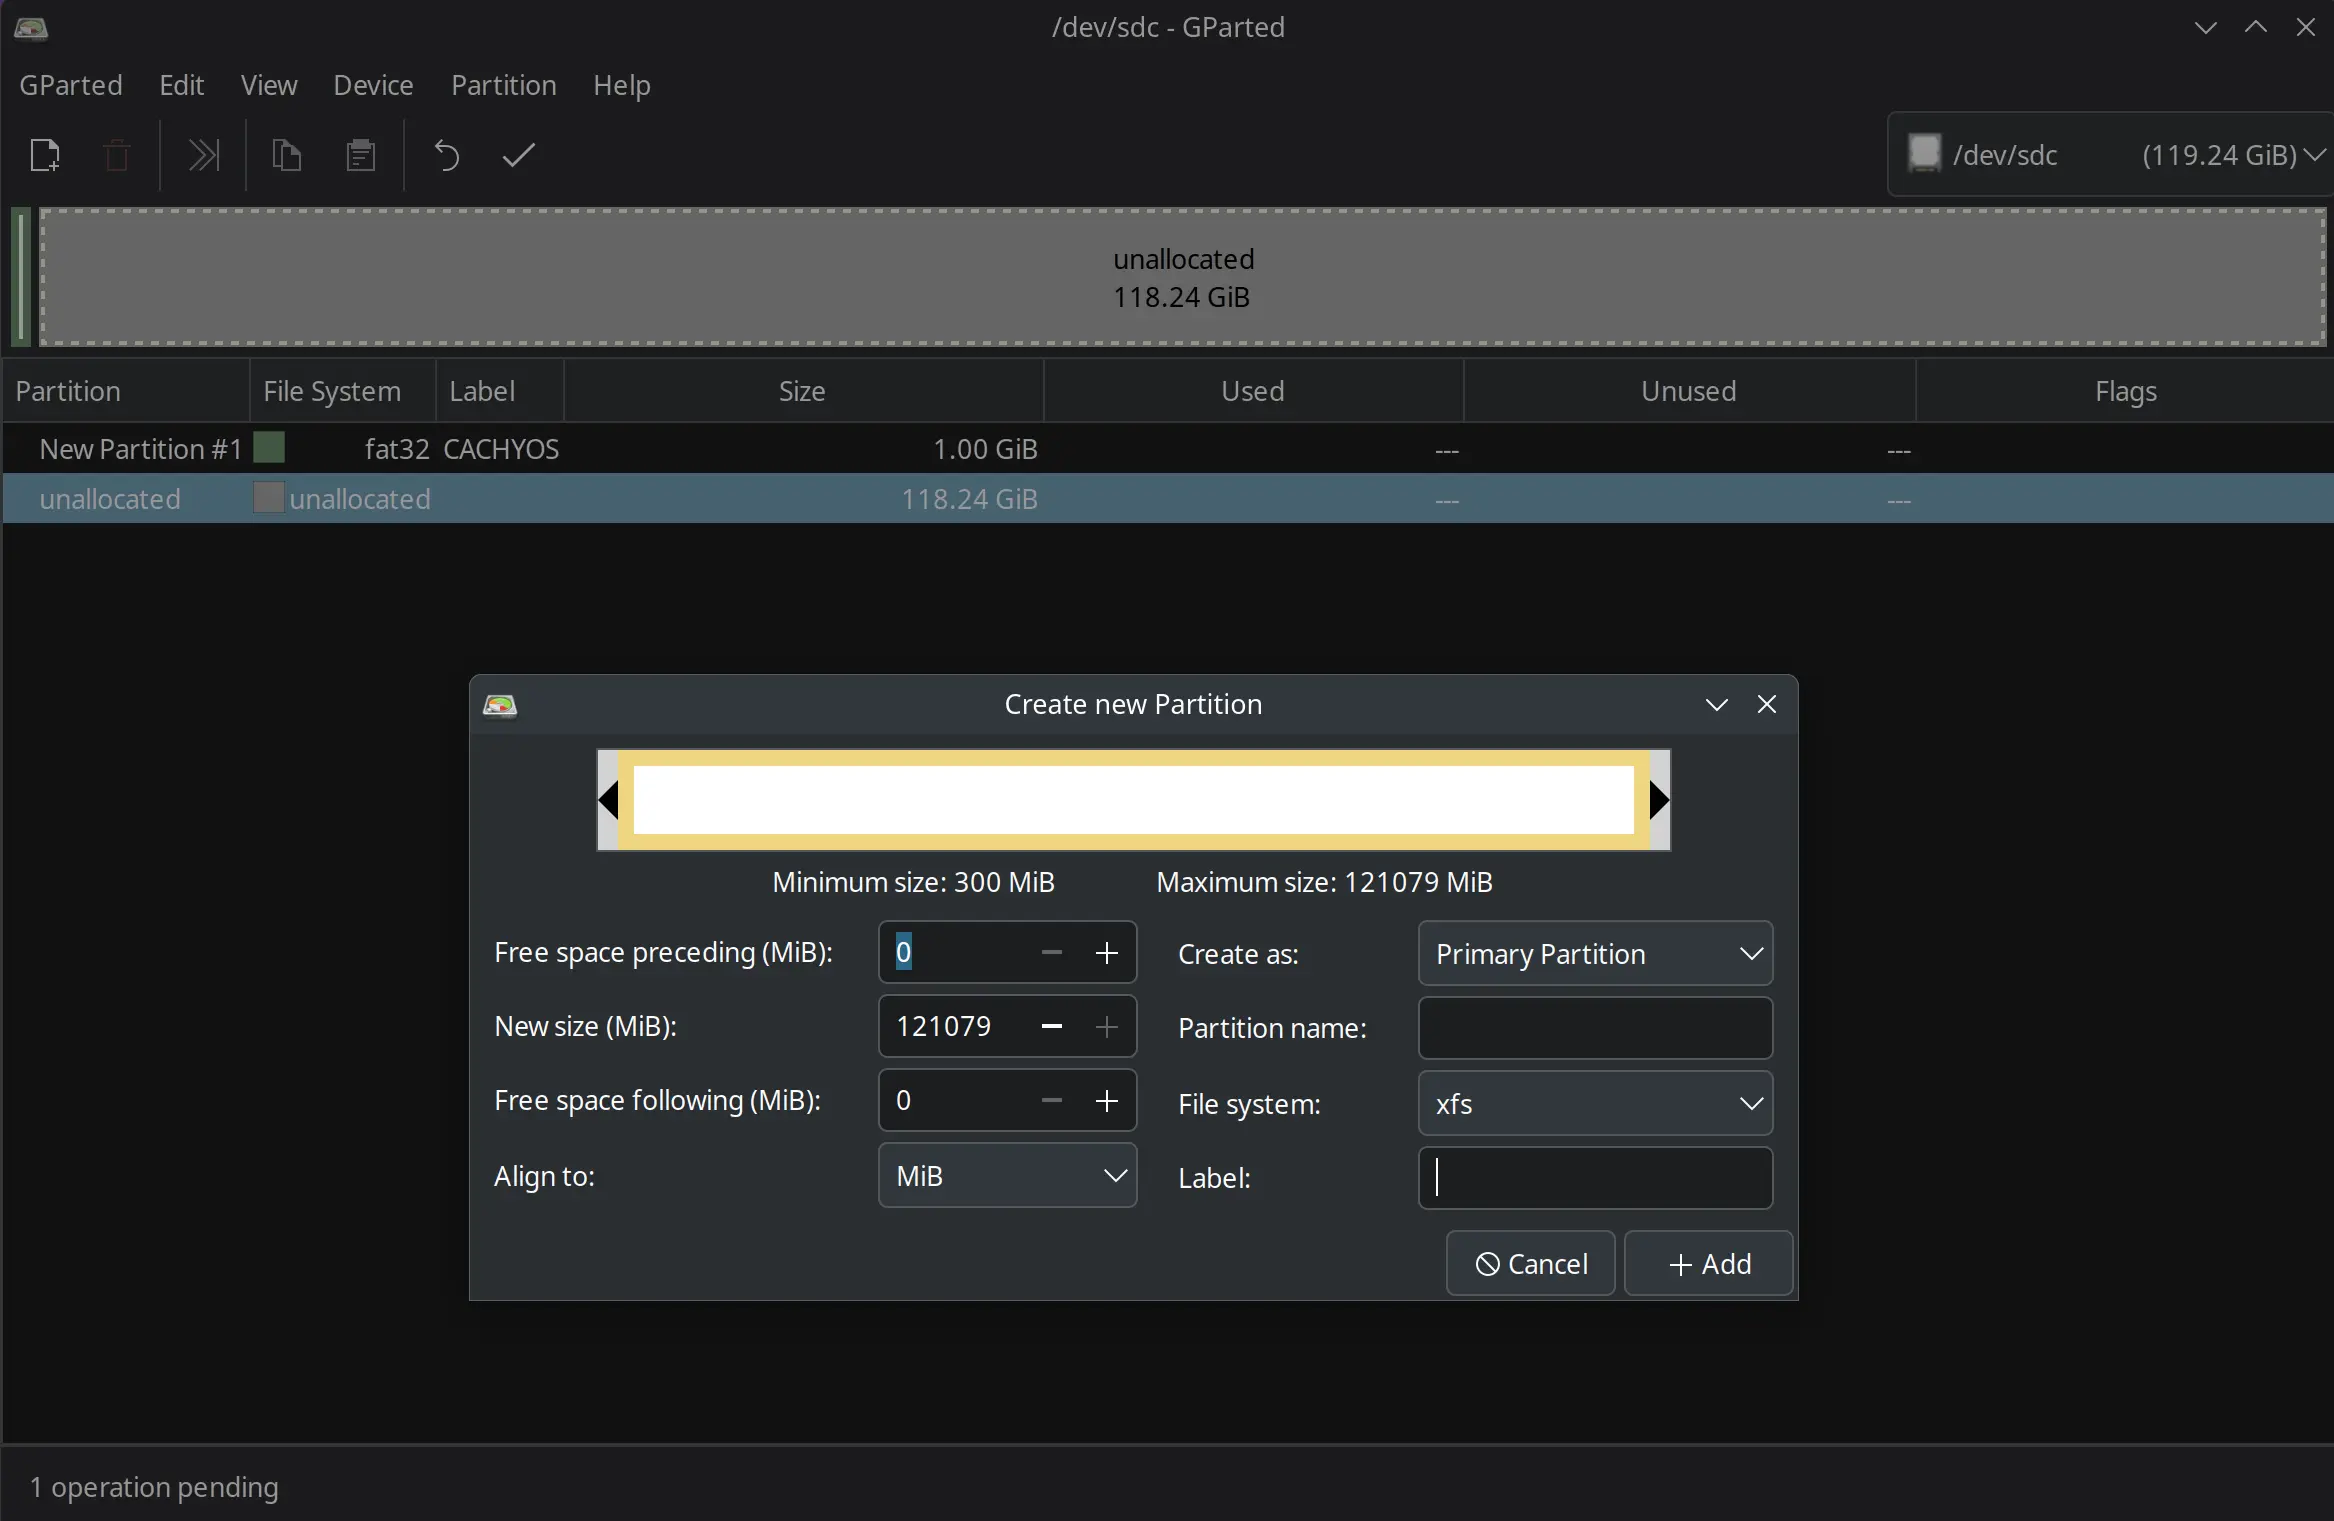Click Maximum size: 121079 MiB text
Image resolution: width=2334 pixels, height=1521 pixels.
(1324, 882)
